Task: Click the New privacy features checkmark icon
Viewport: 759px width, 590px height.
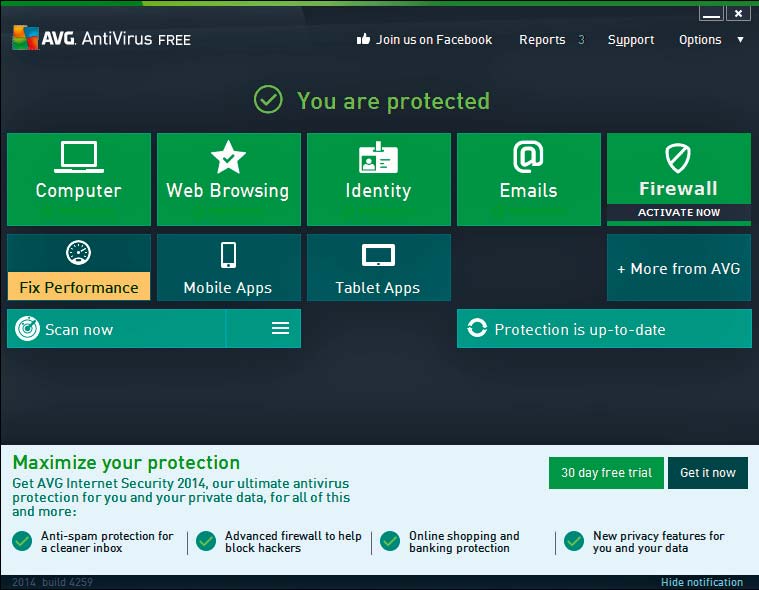Action: click(x=574, y=541)
